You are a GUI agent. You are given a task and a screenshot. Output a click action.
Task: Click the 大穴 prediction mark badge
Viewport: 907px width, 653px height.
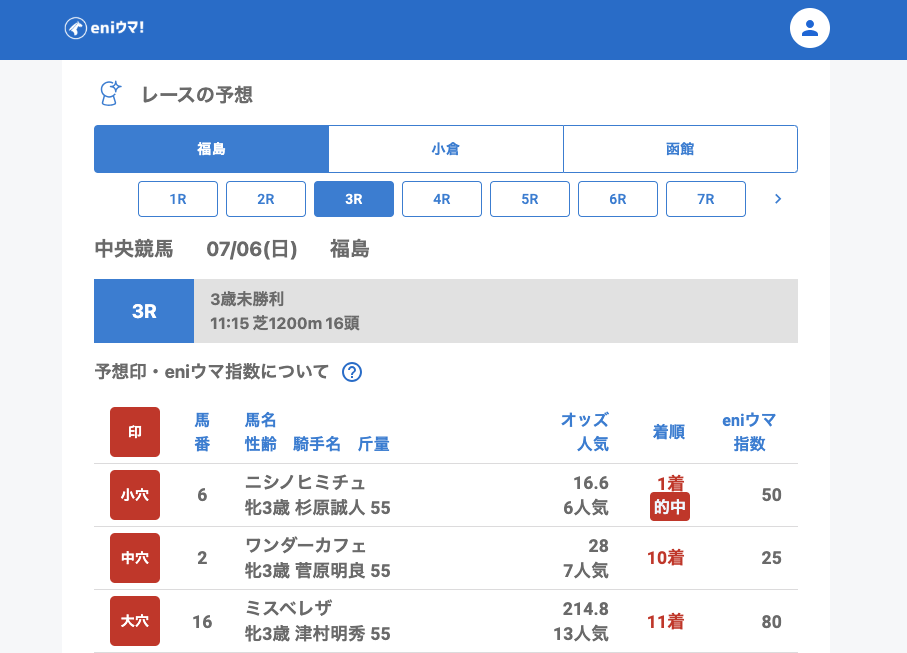(135, 621)
